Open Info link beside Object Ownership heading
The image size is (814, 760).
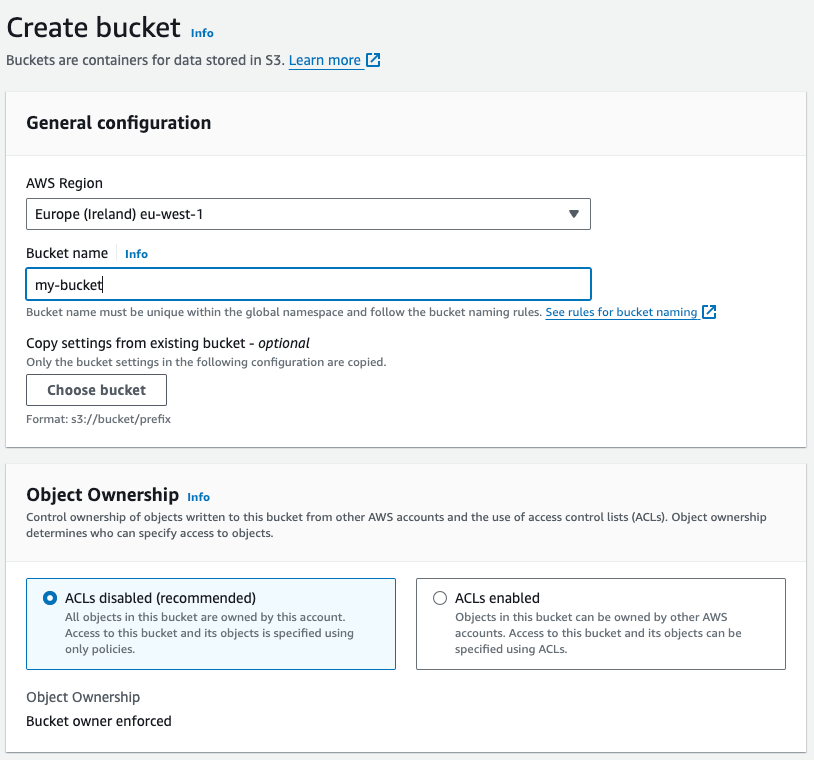tap(199, 497)
